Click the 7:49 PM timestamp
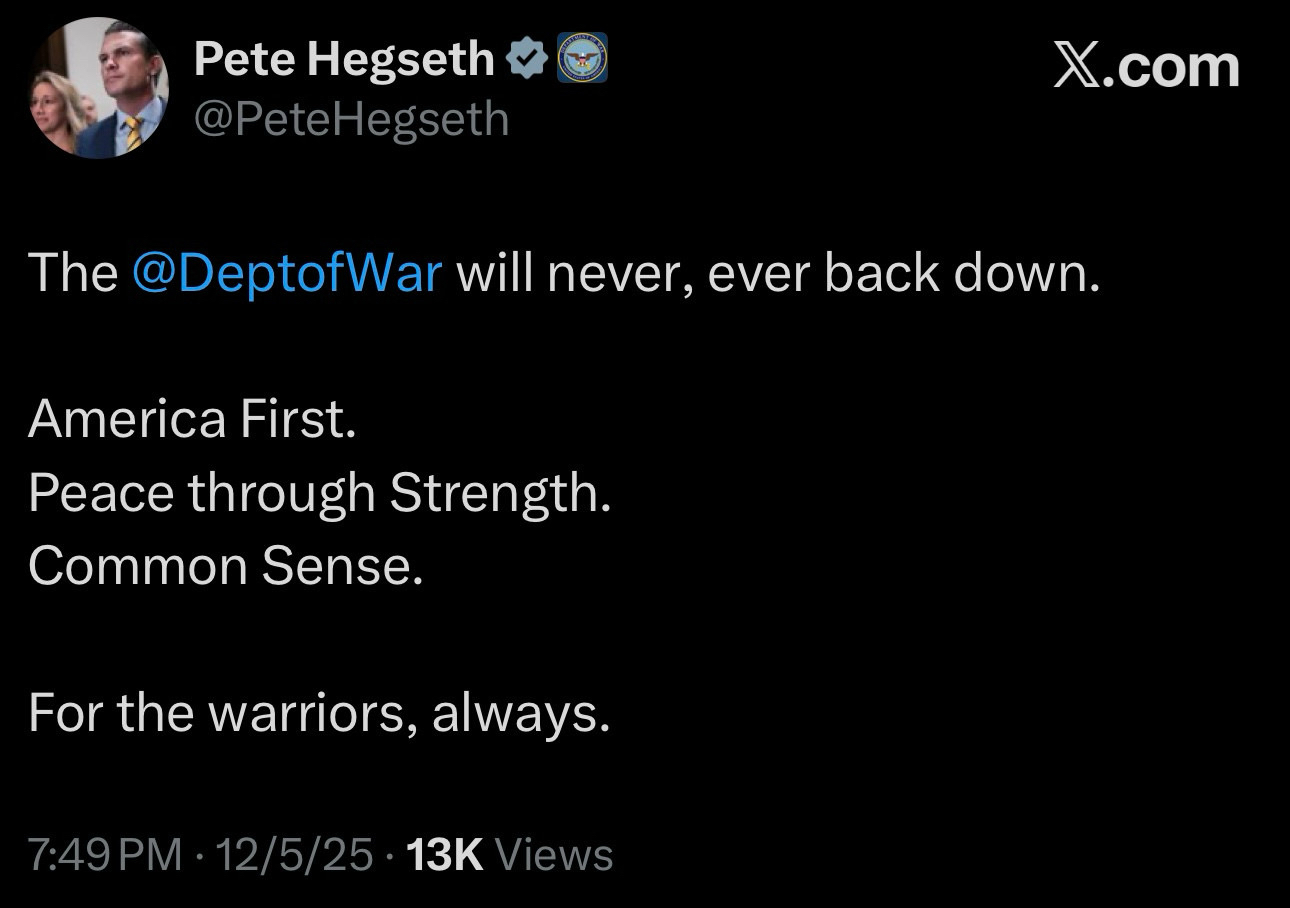 (105, 855)
